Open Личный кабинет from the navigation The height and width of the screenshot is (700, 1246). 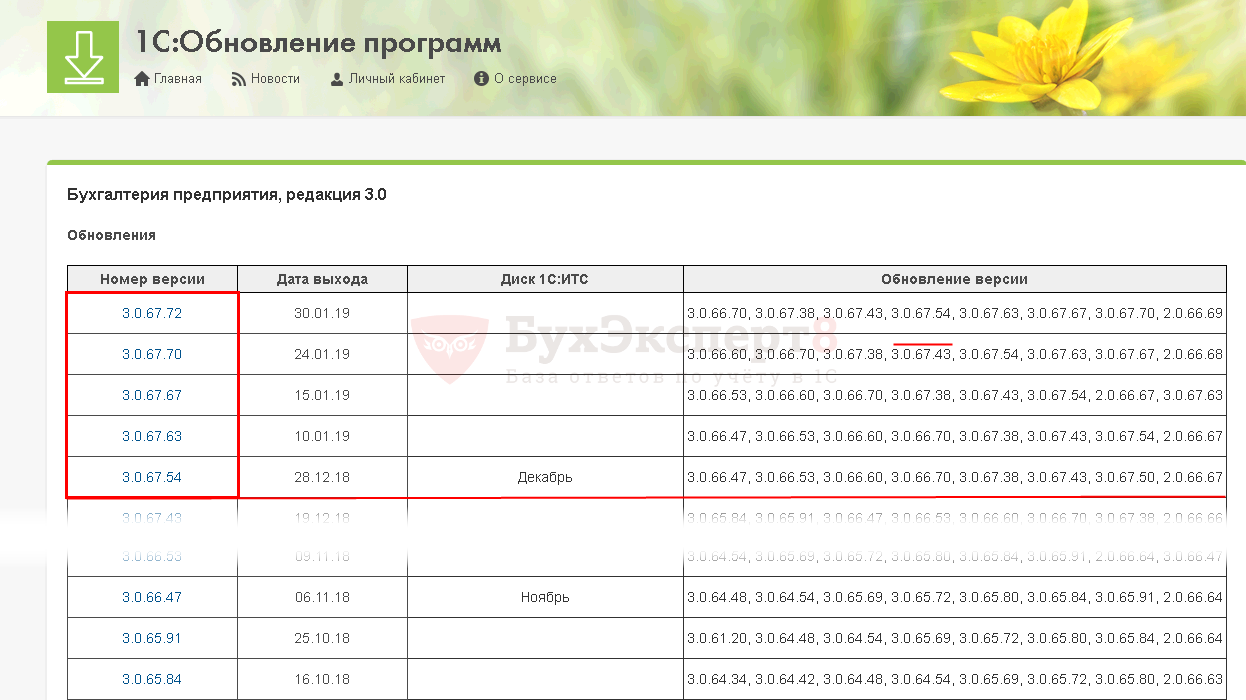[396, 79]
